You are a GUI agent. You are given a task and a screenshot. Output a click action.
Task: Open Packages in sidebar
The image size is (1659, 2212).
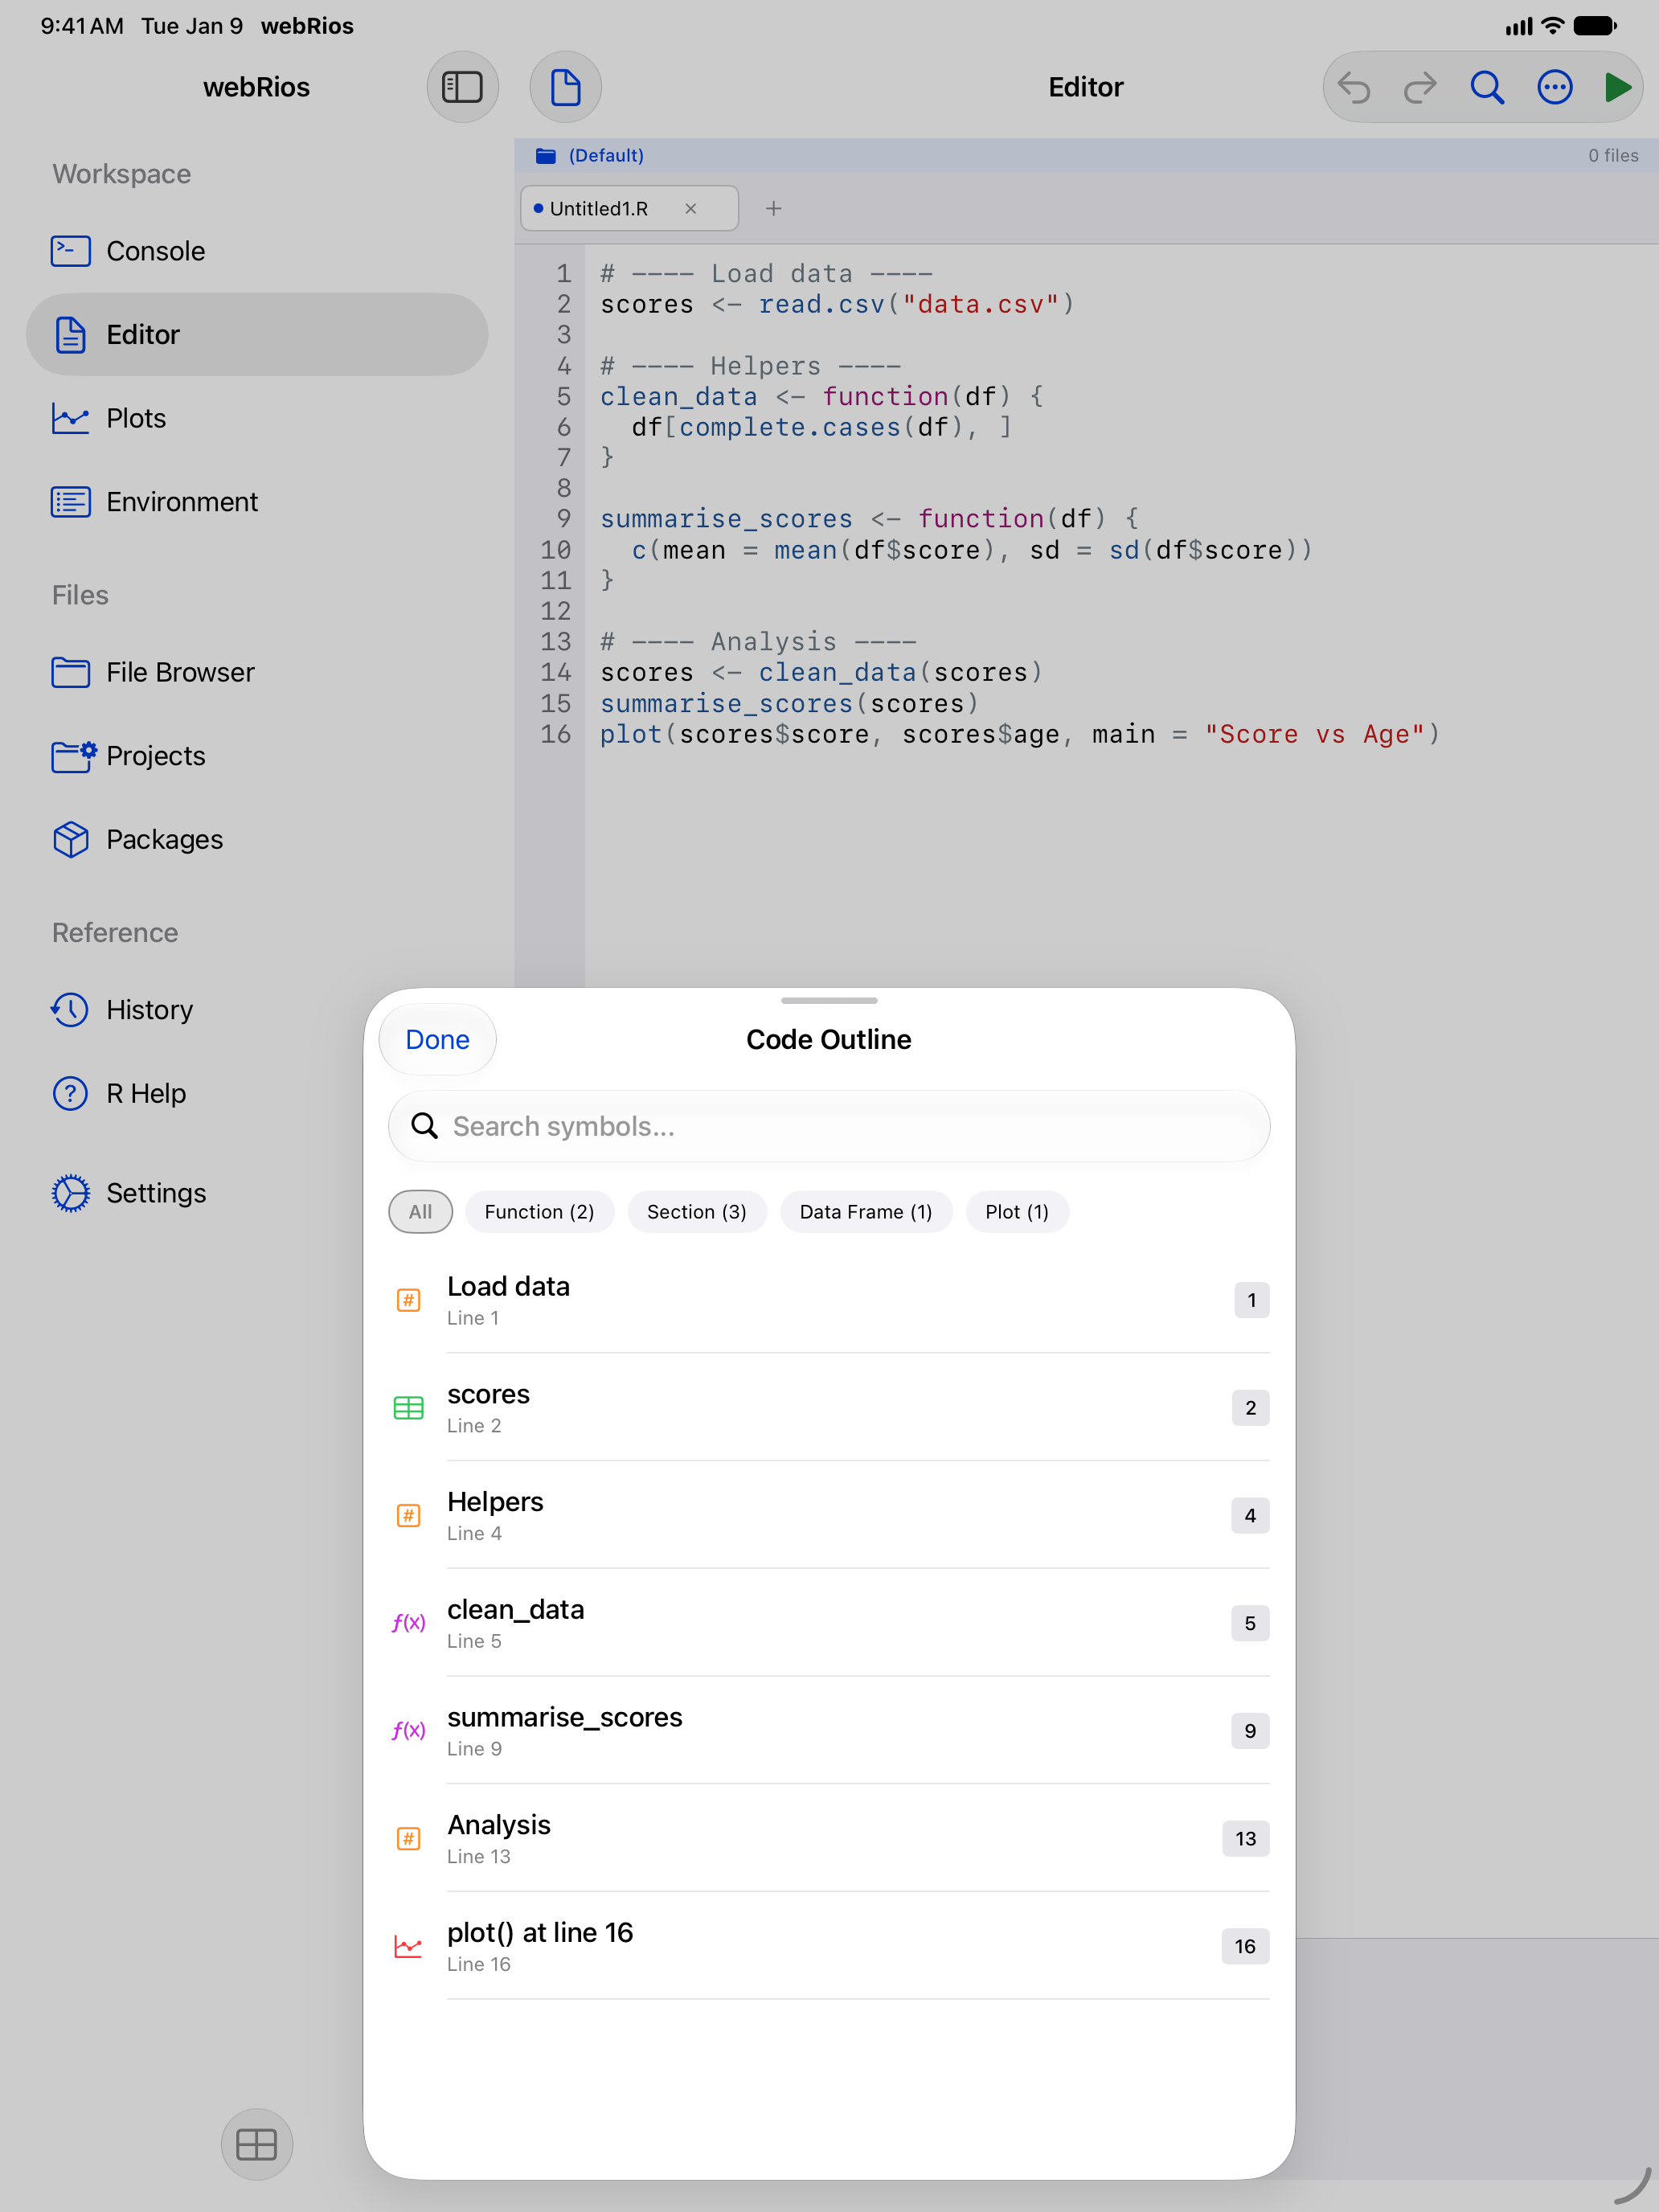pyautogui.click(x=257, y=839)
